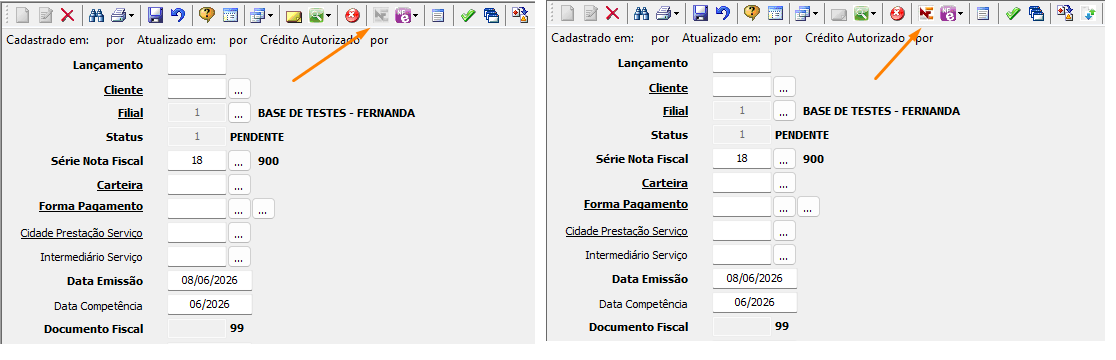This screenshot has height=360, width=1116.
Task: Open Filial lookup ellipsis button, left screenshot
Action: [239, 113]
